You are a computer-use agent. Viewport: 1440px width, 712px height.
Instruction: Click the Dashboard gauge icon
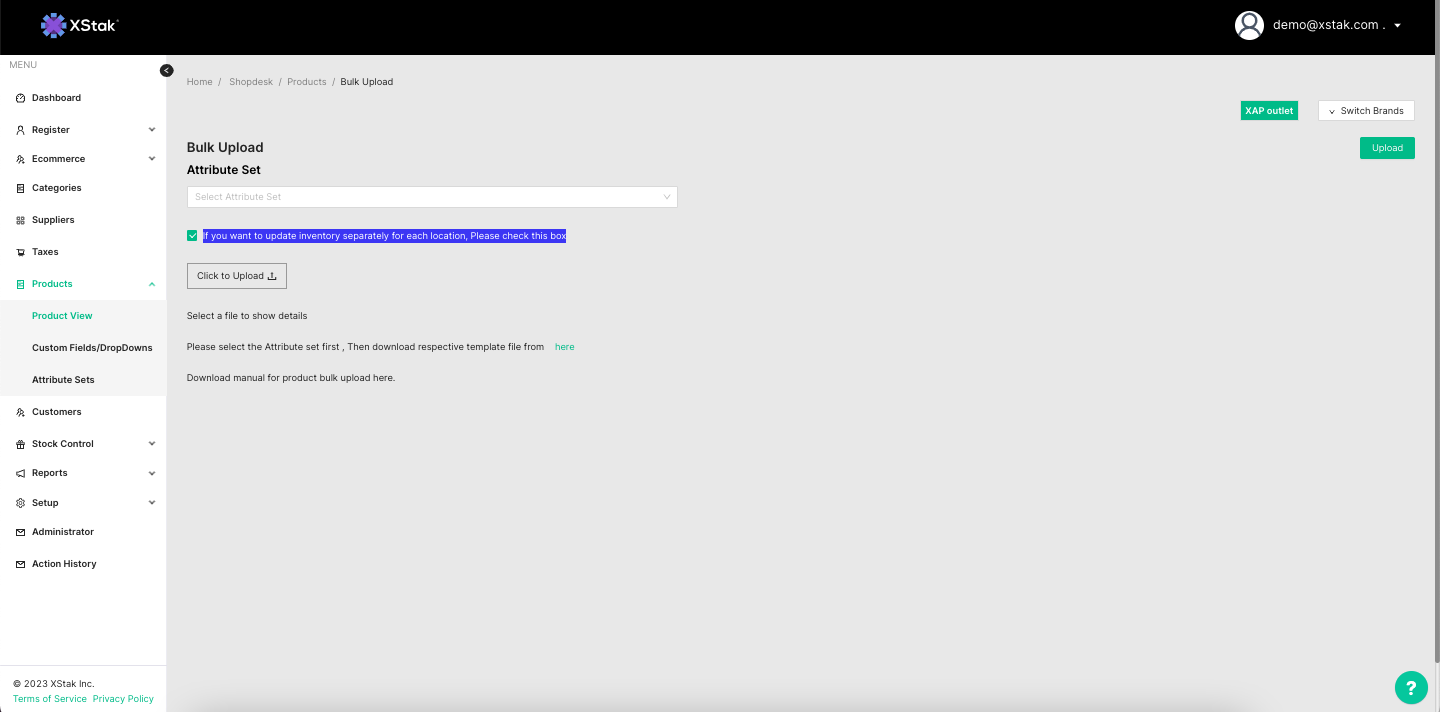[21, 98]
